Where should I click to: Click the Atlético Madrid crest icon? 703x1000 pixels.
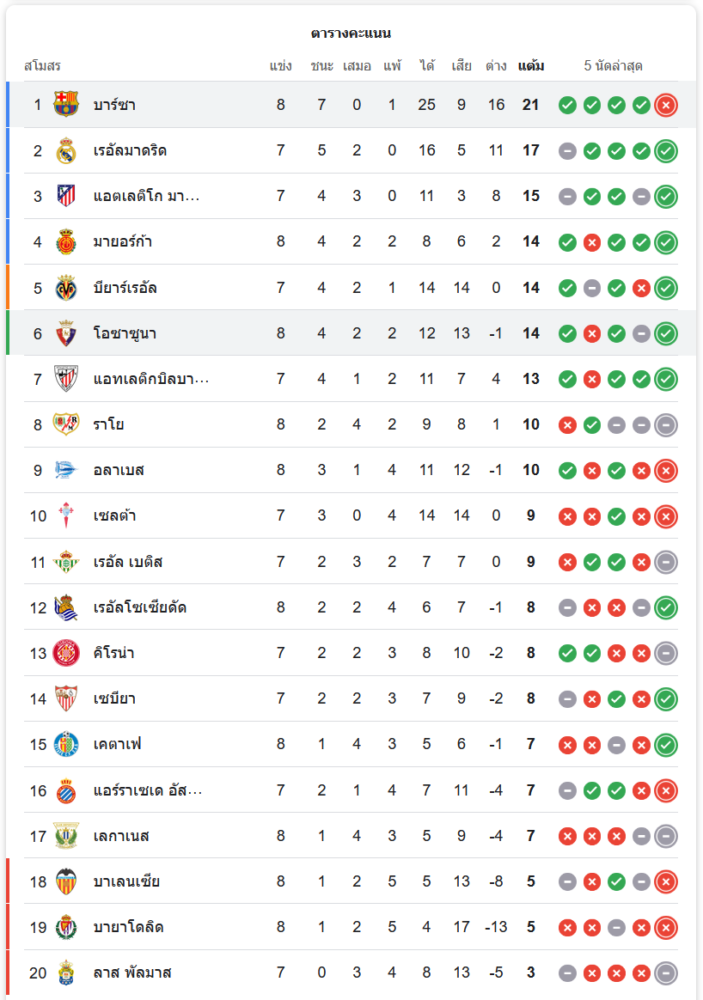pos(66,196)
